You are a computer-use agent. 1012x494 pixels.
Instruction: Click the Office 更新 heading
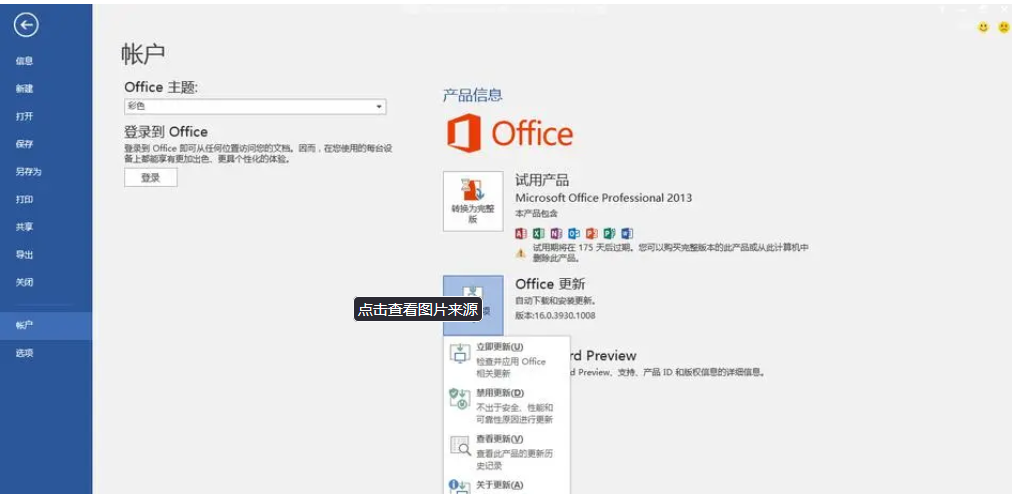(x=551, y=284)
